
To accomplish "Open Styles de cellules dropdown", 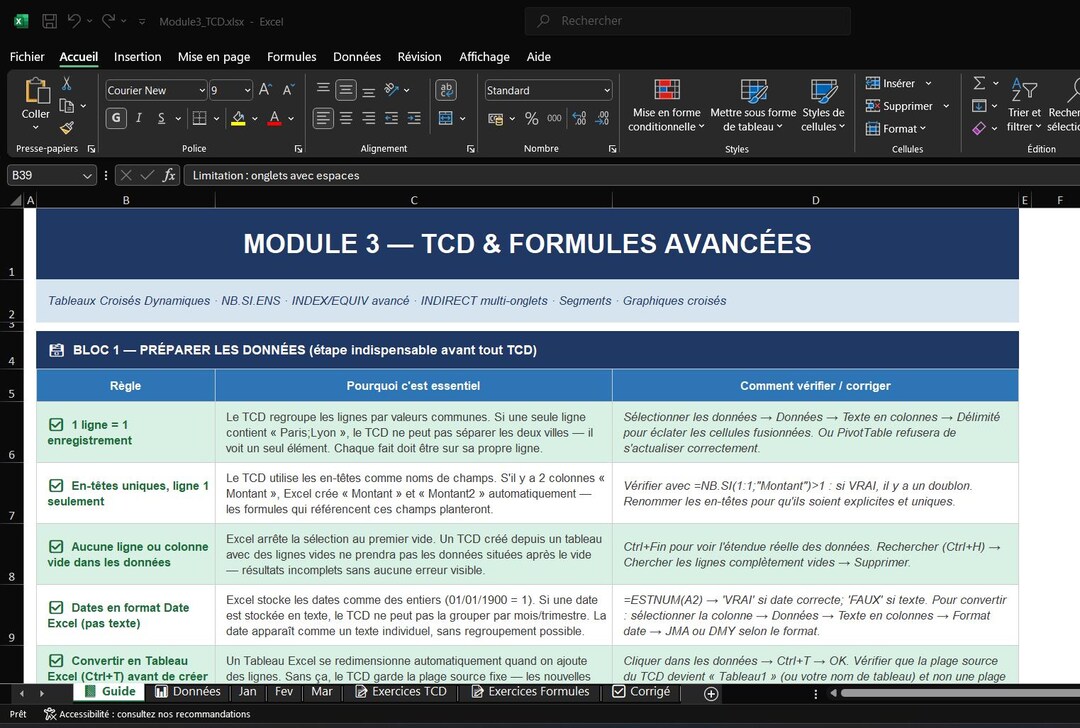I will click(x=823, y=105).
